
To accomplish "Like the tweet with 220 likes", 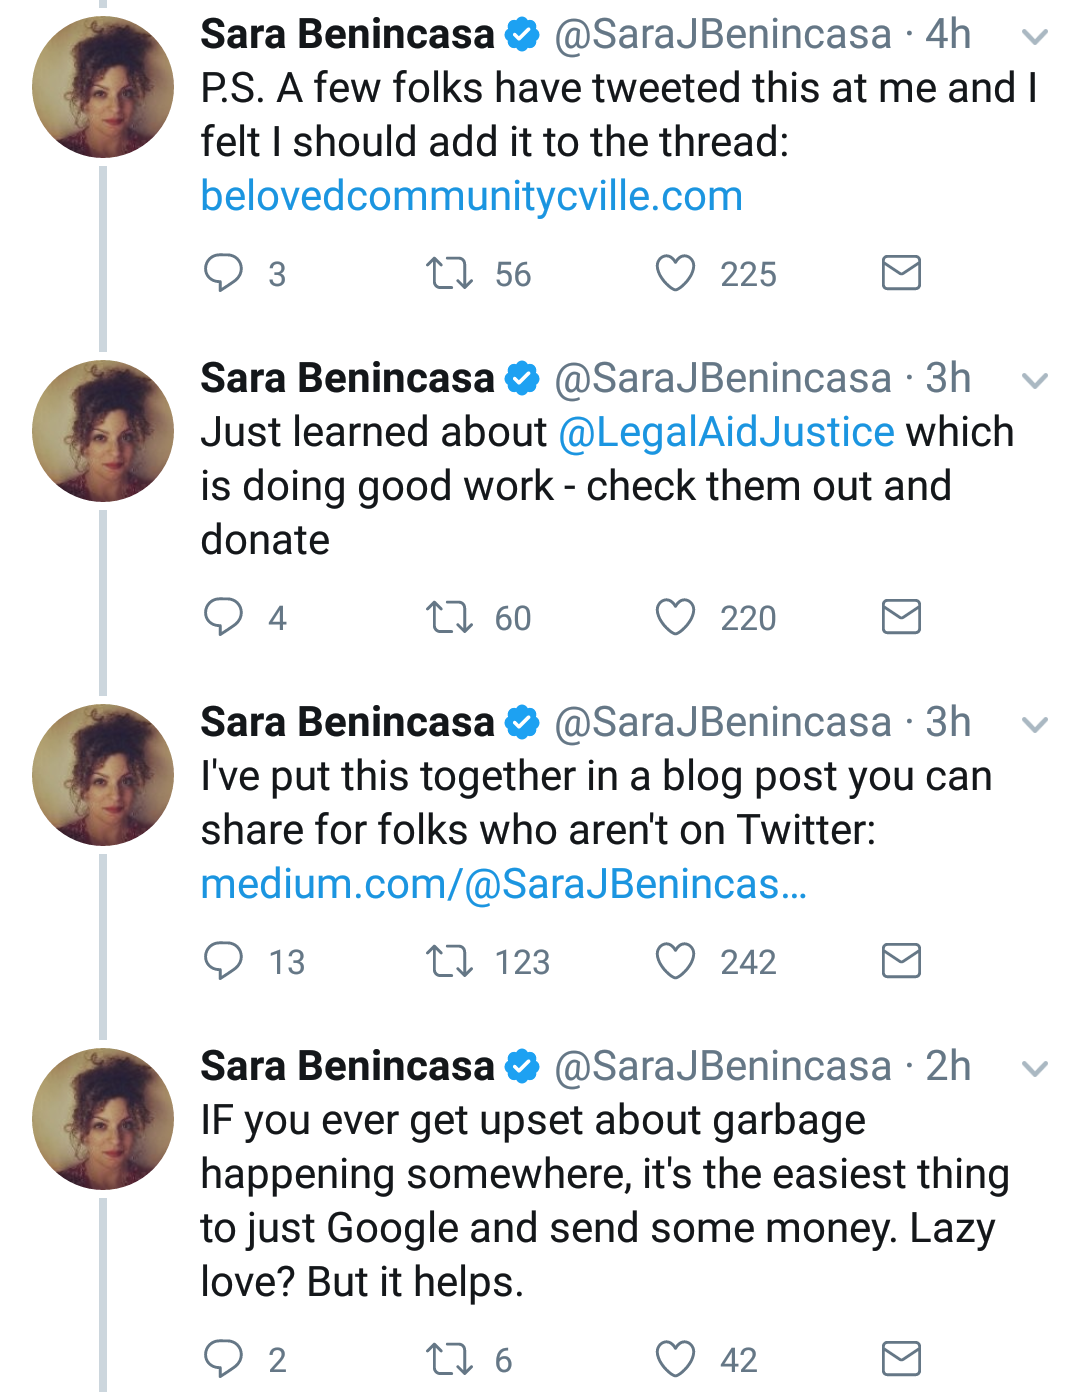I will (x=675, y=617).
